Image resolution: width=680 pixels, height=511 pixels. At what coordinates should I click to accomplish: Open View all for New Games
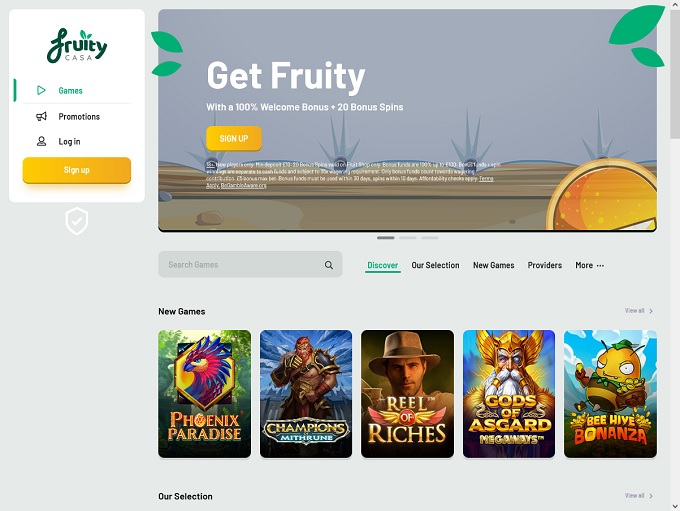click(x=639, y=311)
